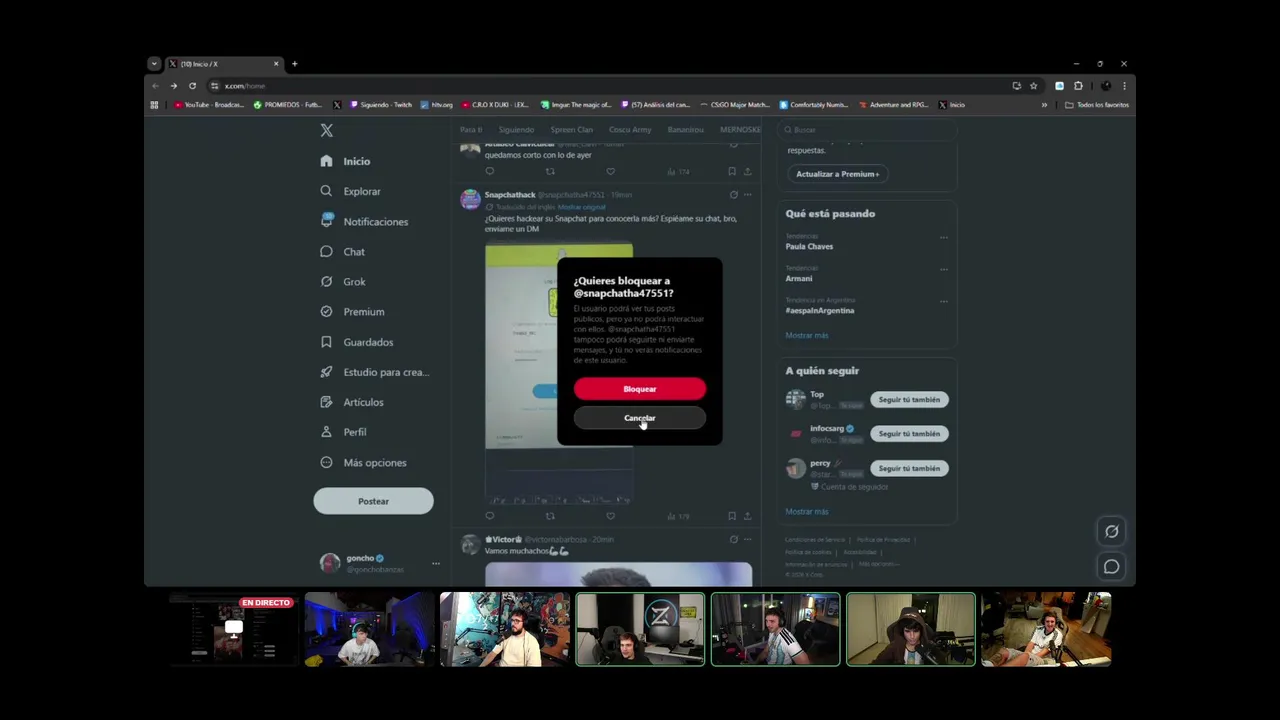Image resolution: width=1280 pixels, height=720 pixels.
Task: Confirm with the red Bloquear button
Action: click(640, 389)
